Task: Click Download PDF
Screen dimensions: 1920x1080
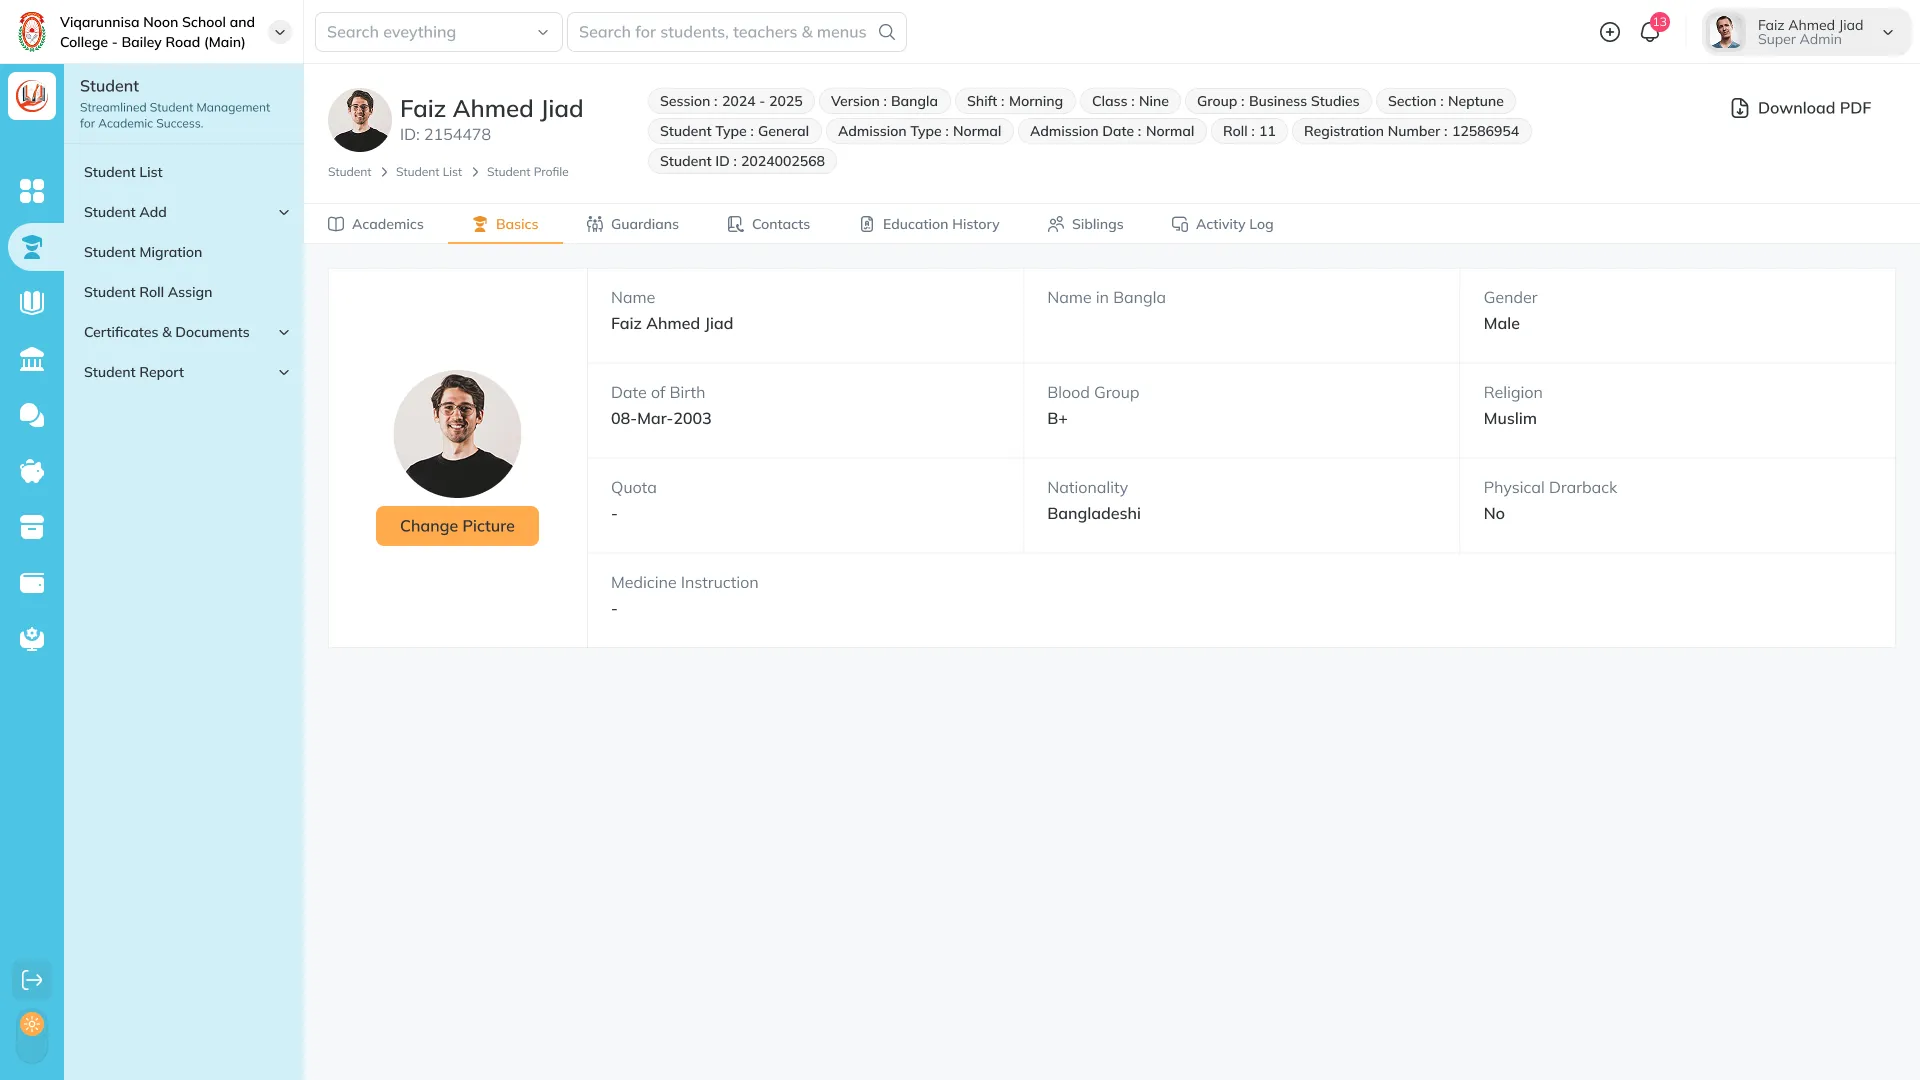Action: pos(1800,108)
